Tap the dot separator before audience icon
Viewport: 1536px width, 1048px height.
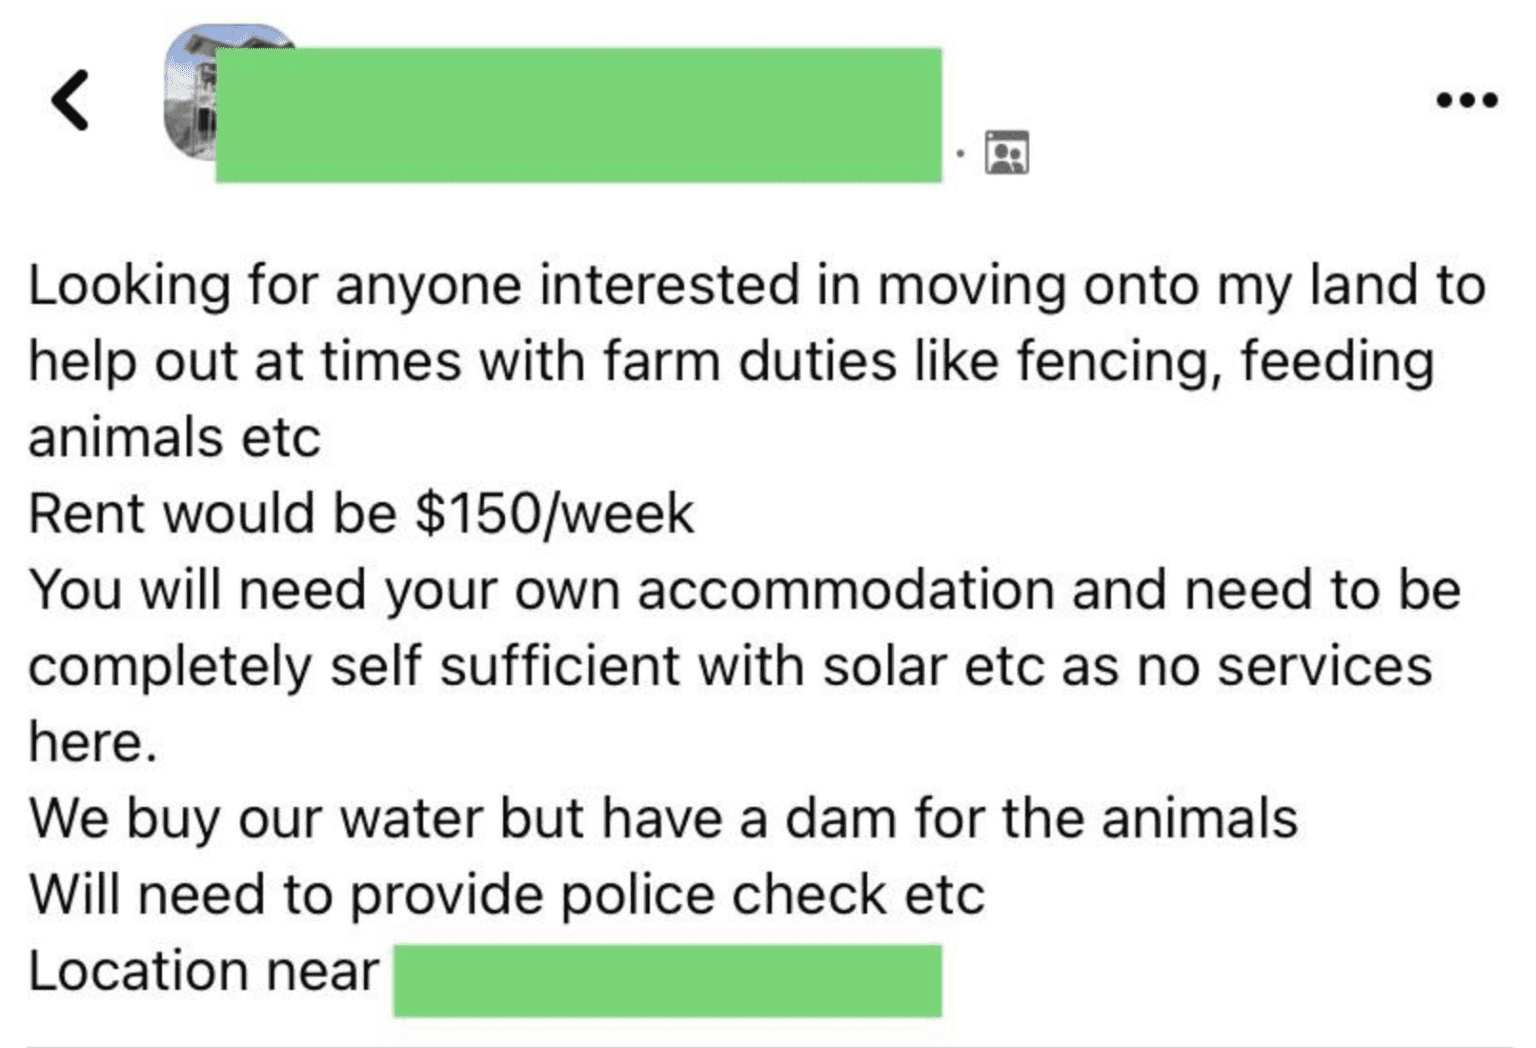(960, 153)
